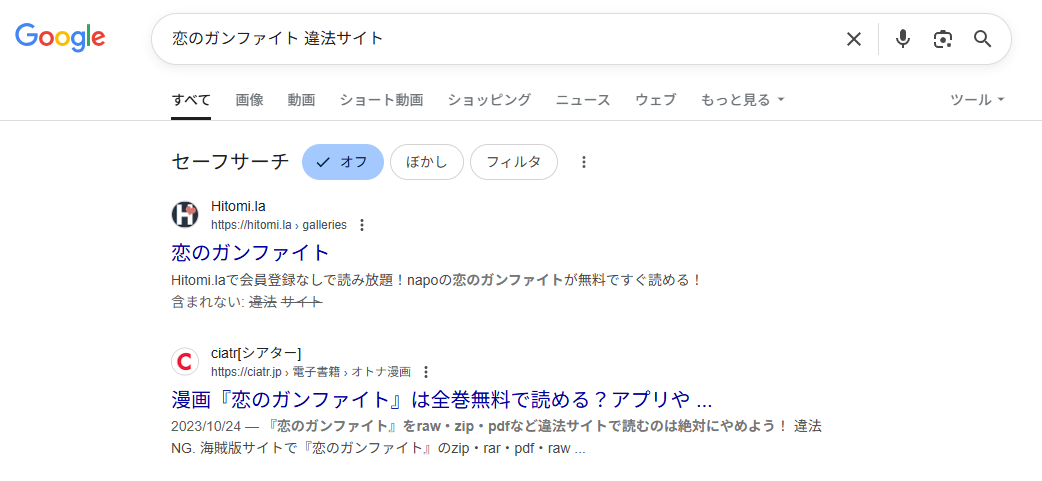The height and width of the screenshot is (481, 1042).
Task: Clear the search box with the X icon
Action: 853,39
